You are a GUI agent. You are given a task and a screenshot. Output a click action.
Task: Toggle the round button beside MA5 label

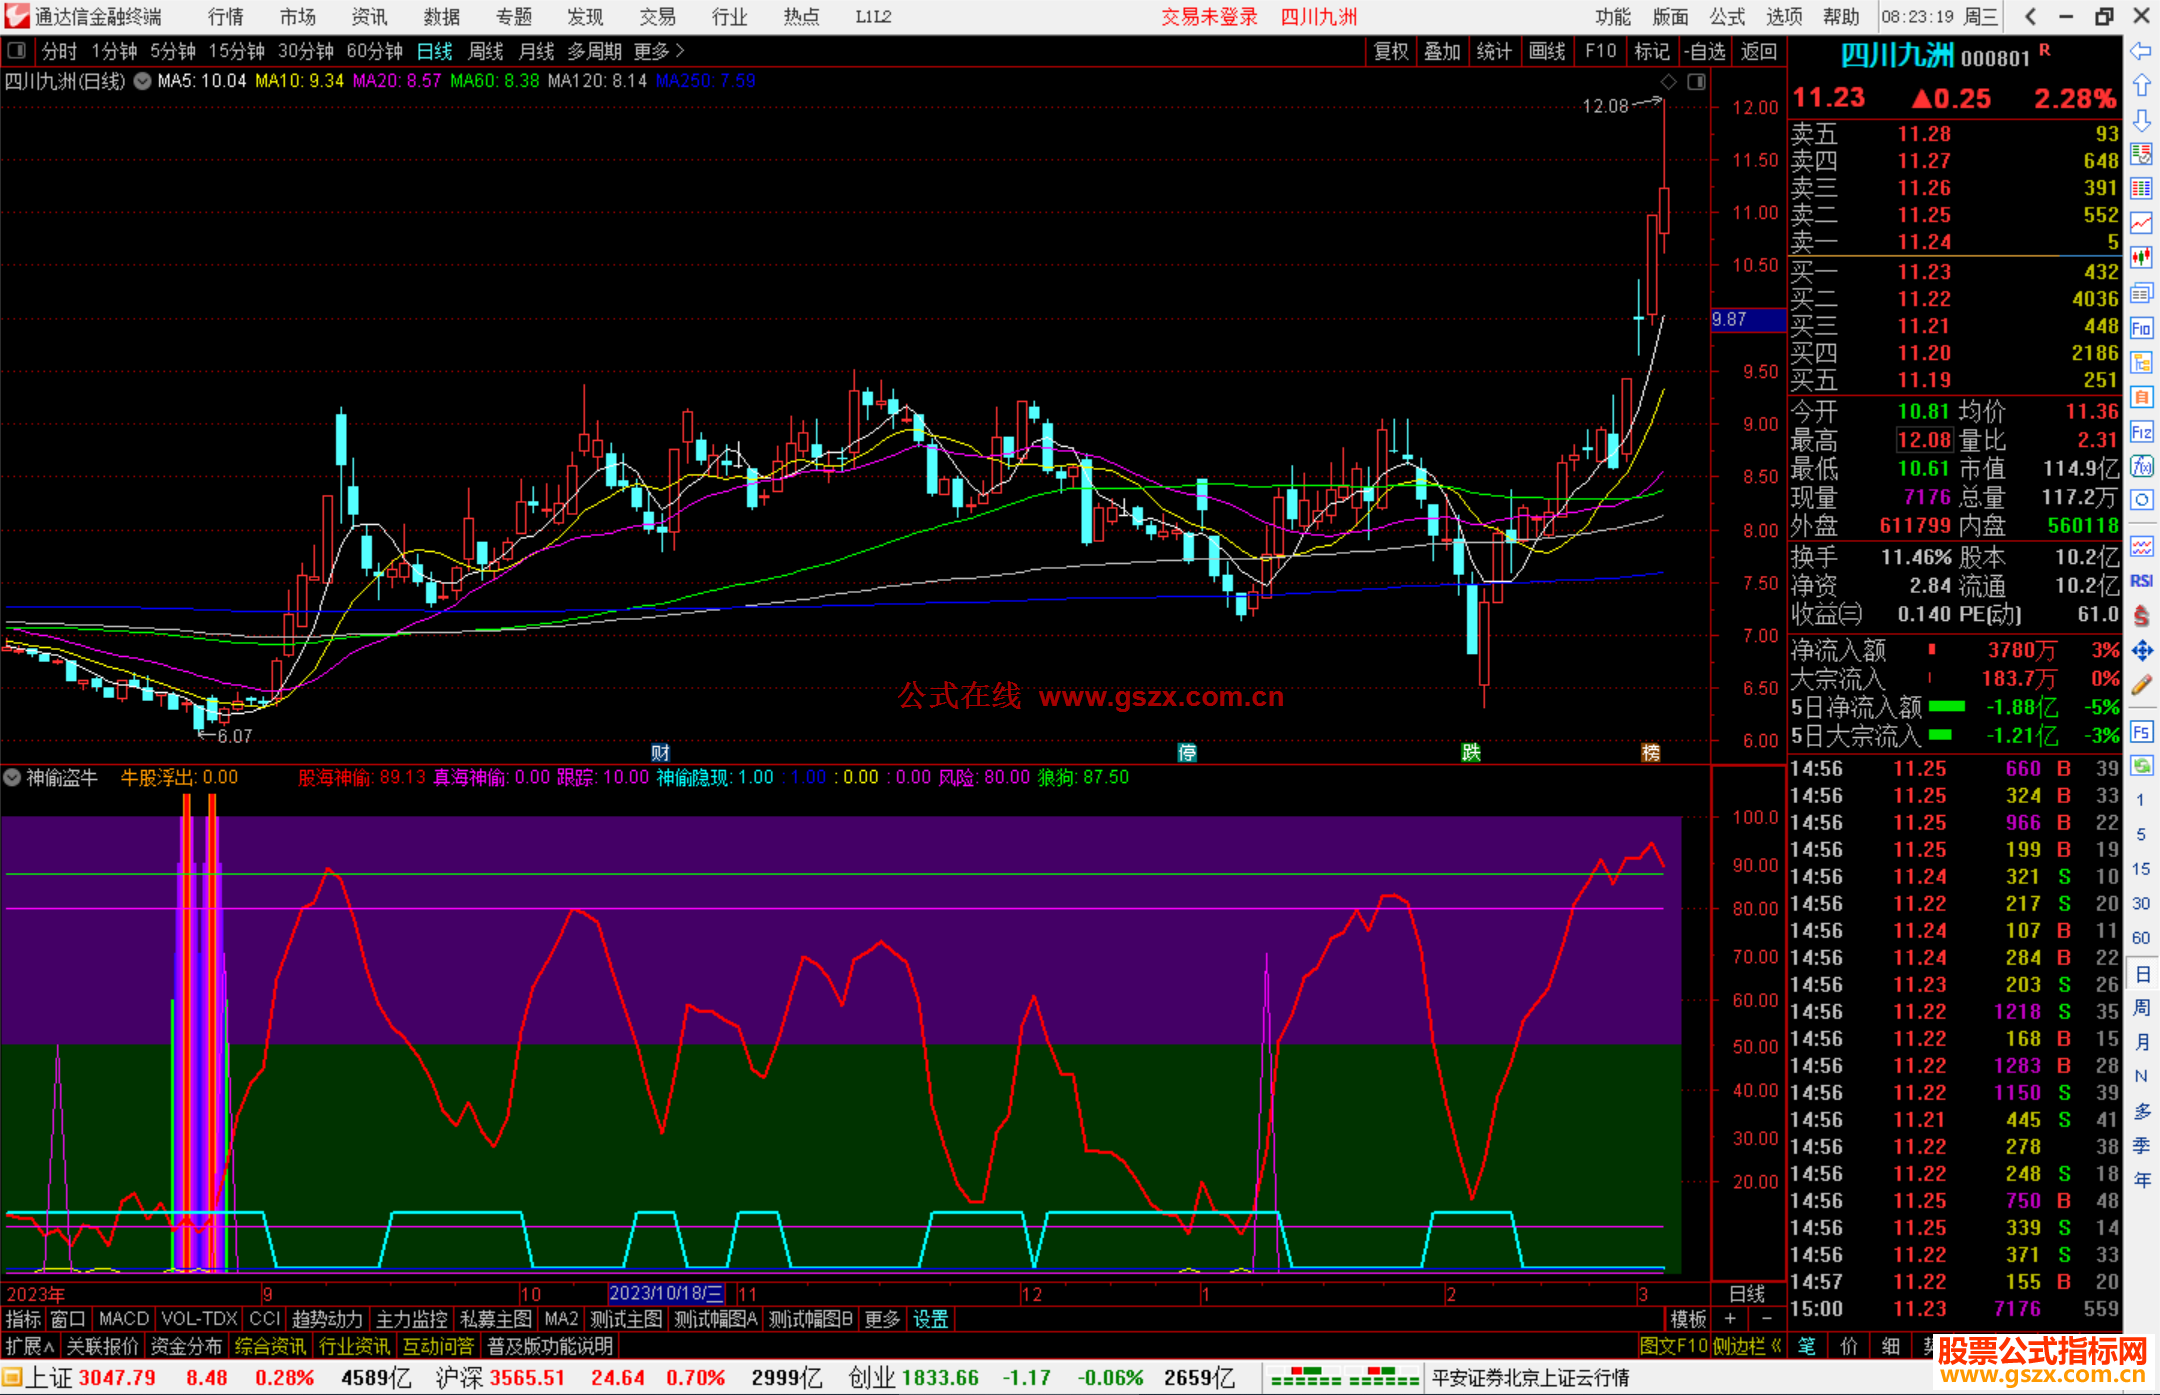pos(143,81)
